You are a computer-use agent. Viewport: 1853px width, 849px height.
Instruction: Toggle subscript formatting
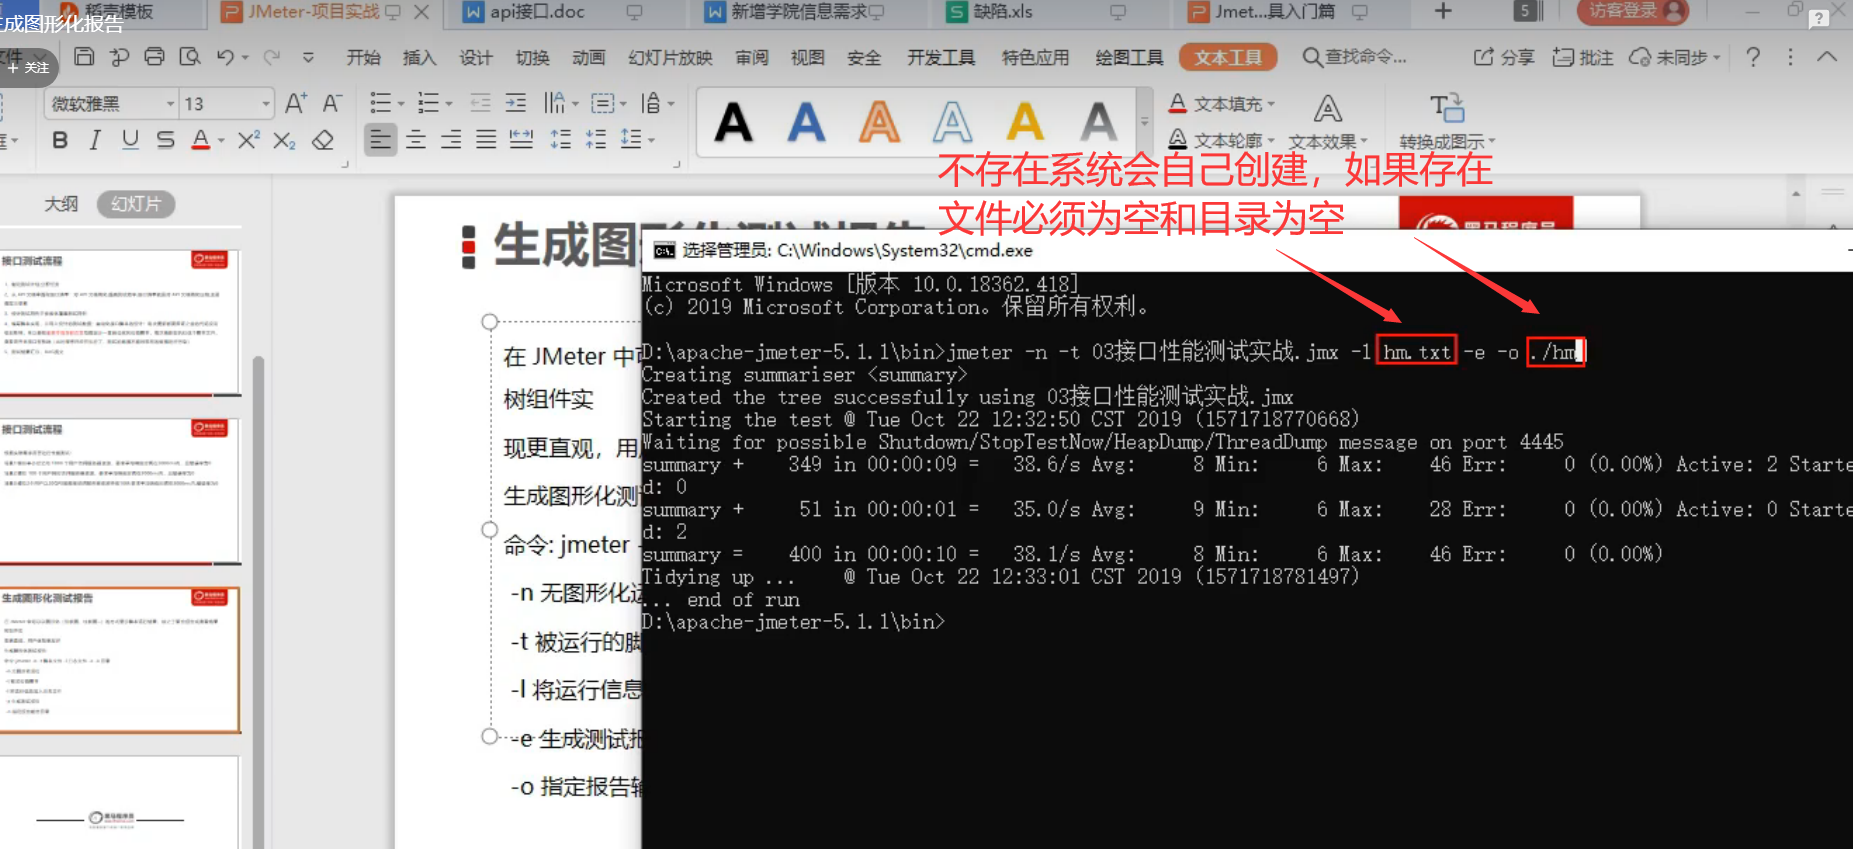[x=284, y=140]
